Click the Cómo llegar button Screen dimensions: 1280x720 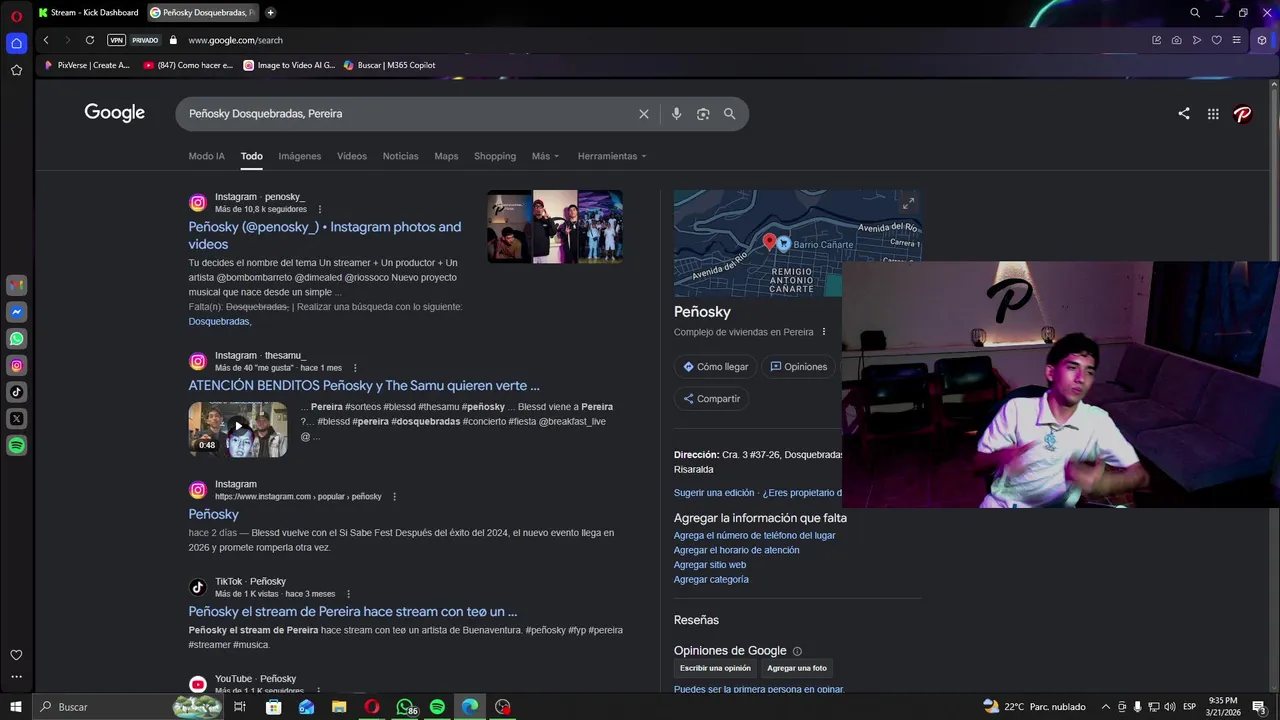coord(715,367)
